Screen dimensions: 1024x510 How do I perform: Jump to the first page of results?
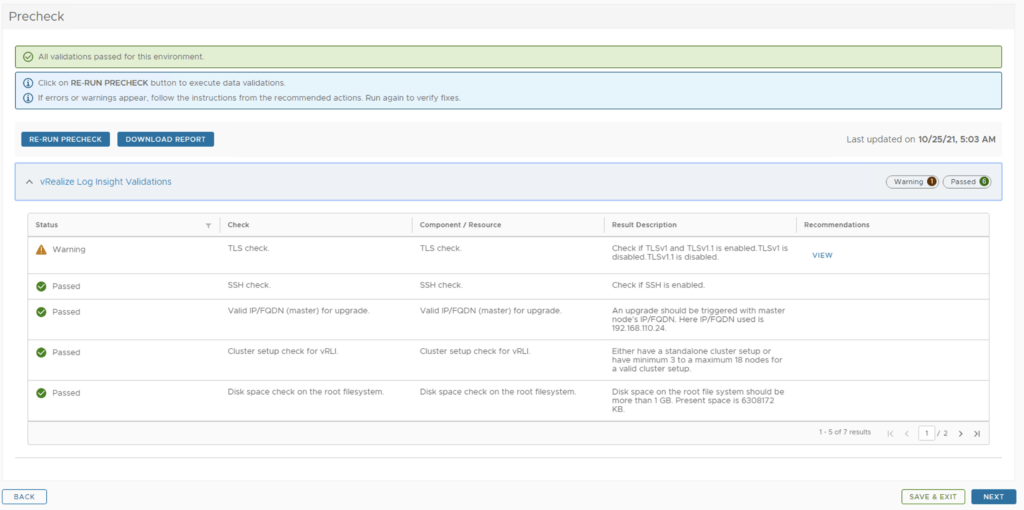(889, 433)
